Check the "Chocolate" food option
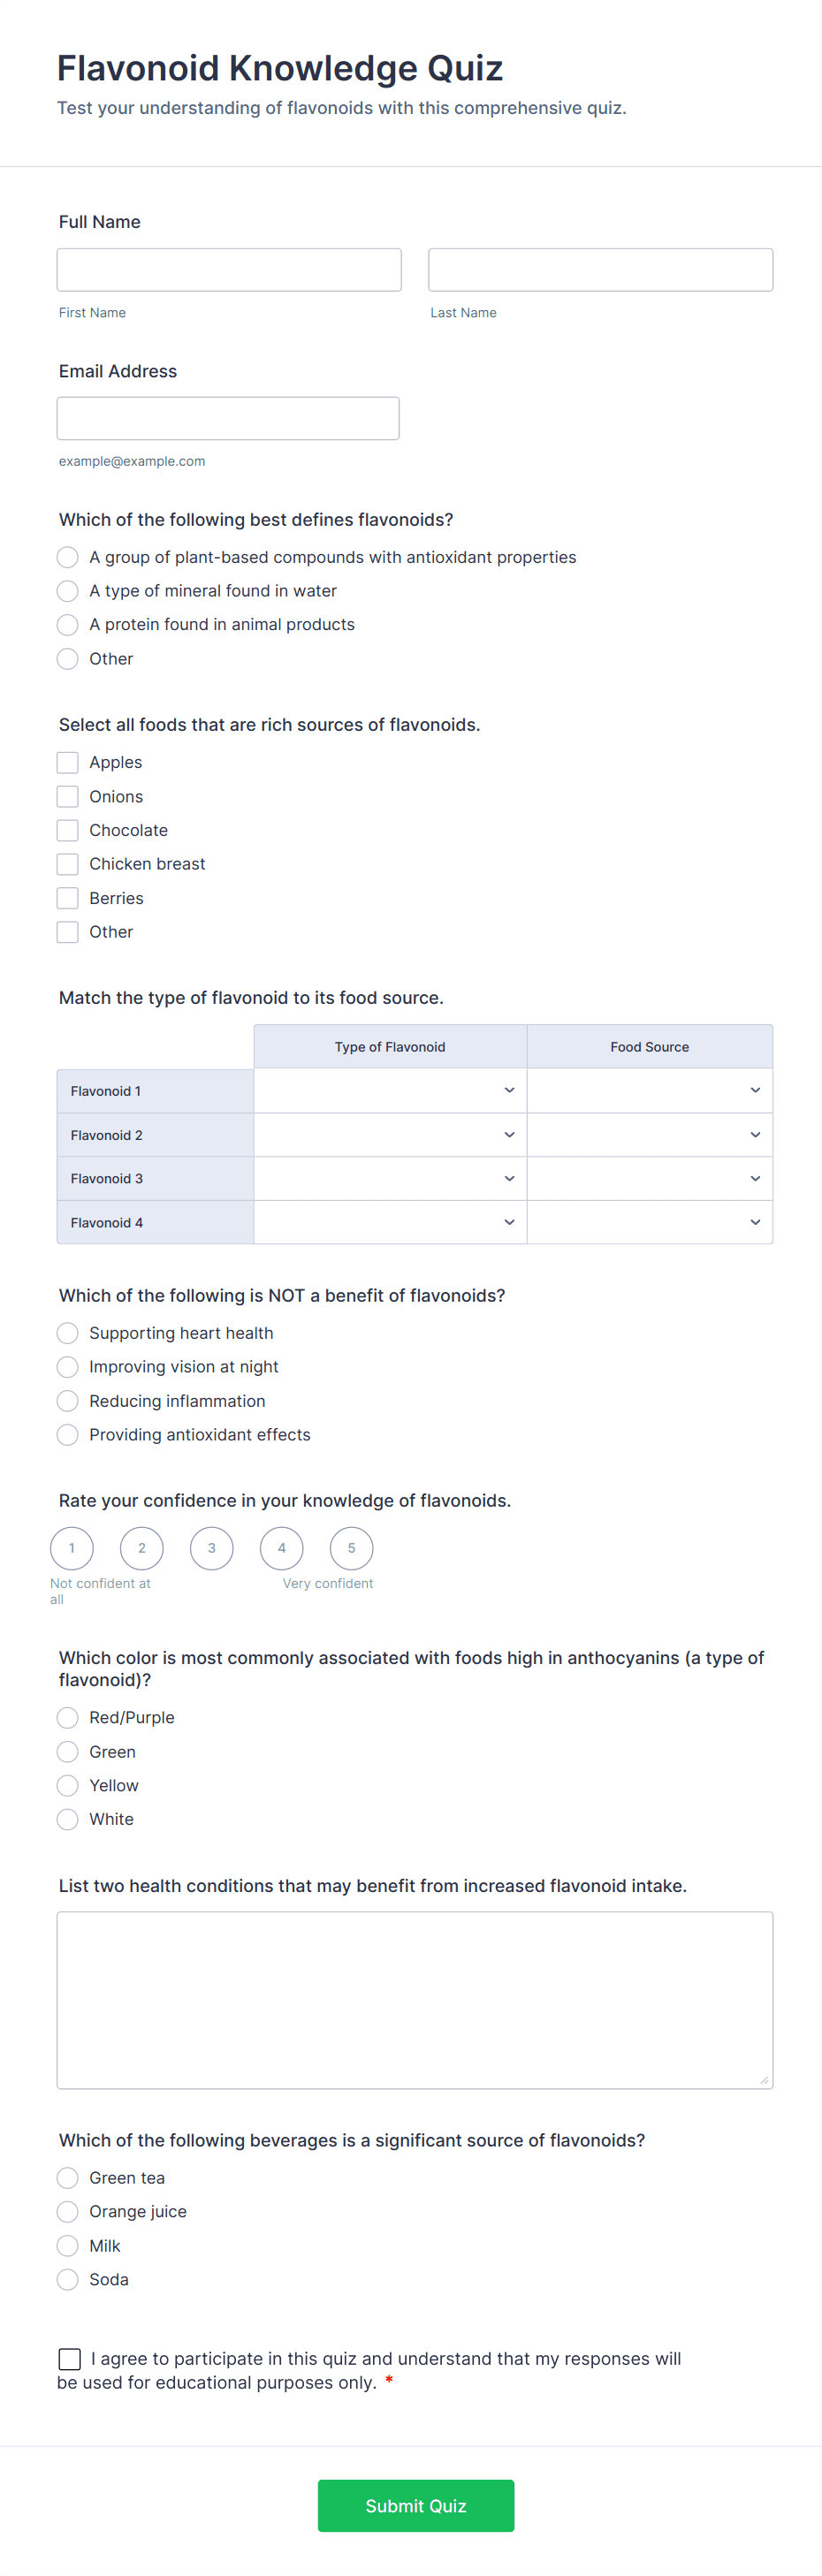Image resolution: width=822 pixels, height=2576 pixels. [x=67, y=830]
